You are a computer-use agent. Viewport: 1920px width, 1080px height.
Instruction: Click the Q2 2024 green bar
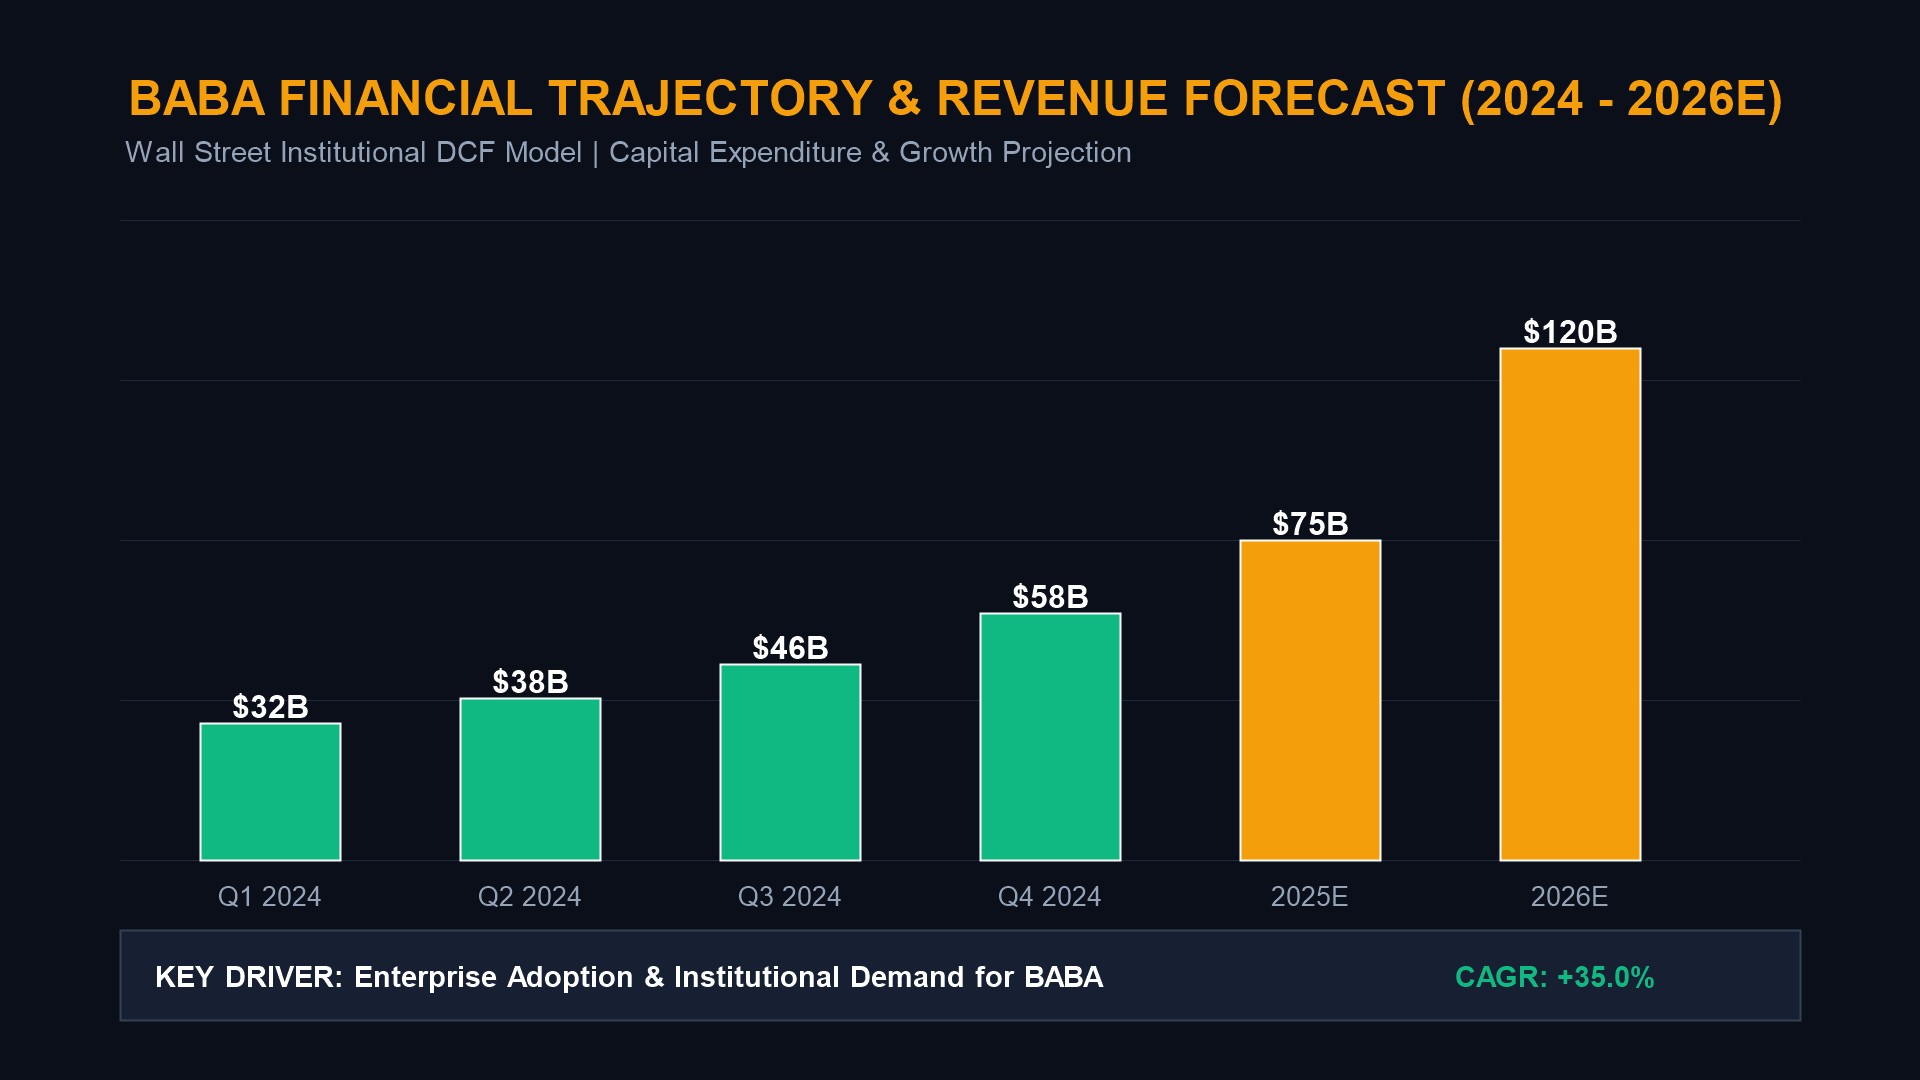point(530,779)
